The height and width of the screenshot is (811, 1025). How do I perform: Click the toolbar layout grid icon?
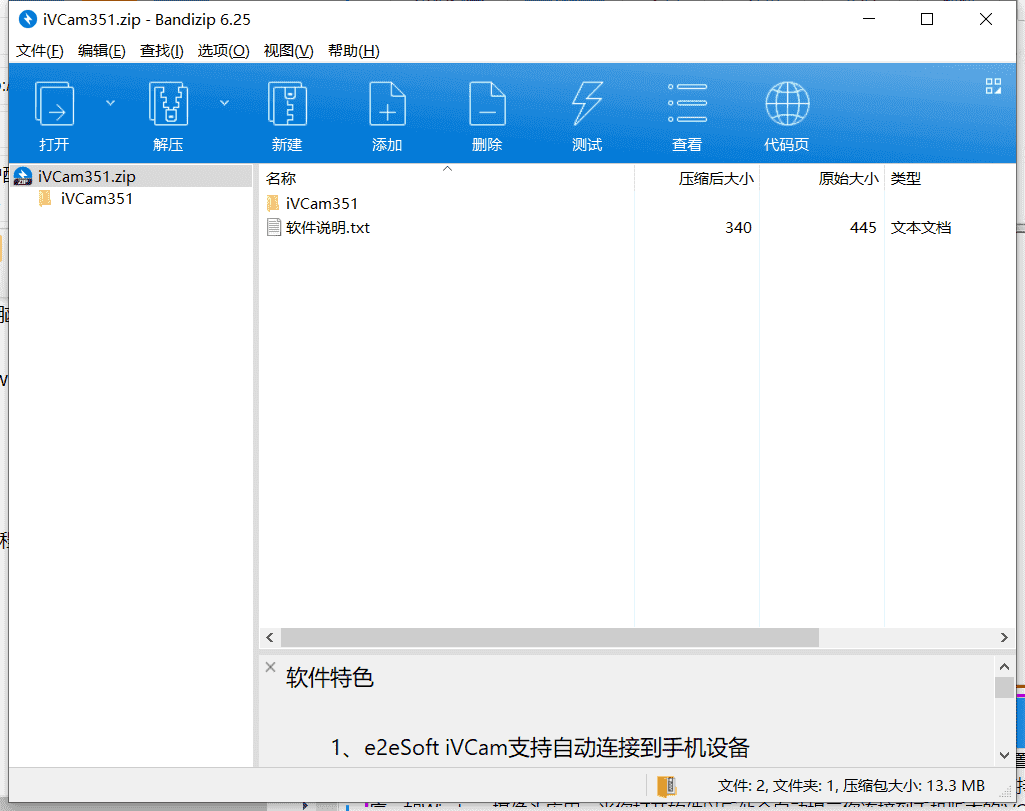click(994, 86)
